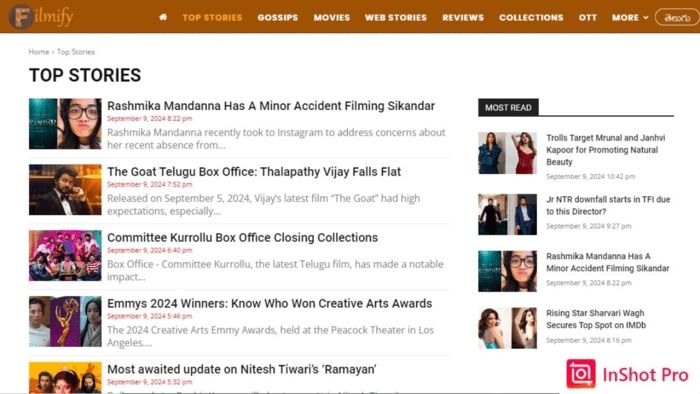
Task: Open the Web Stories menu item
Action: [x=396, y=17]
